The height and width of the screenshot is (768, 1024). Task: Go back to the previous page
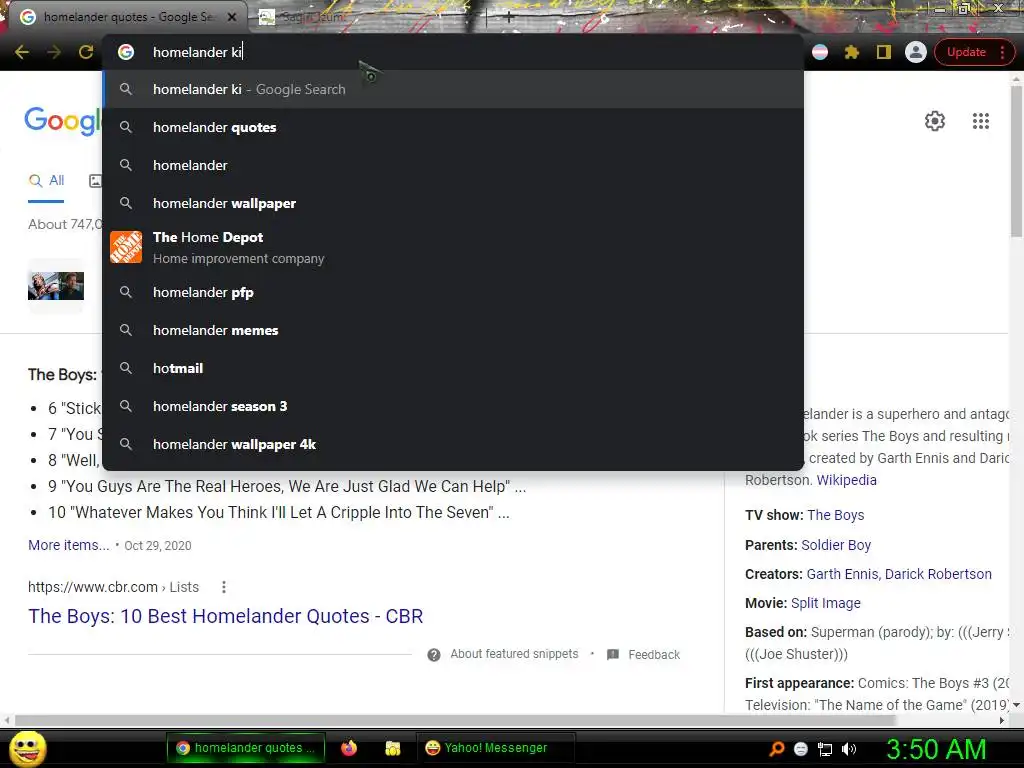[22, 52]
